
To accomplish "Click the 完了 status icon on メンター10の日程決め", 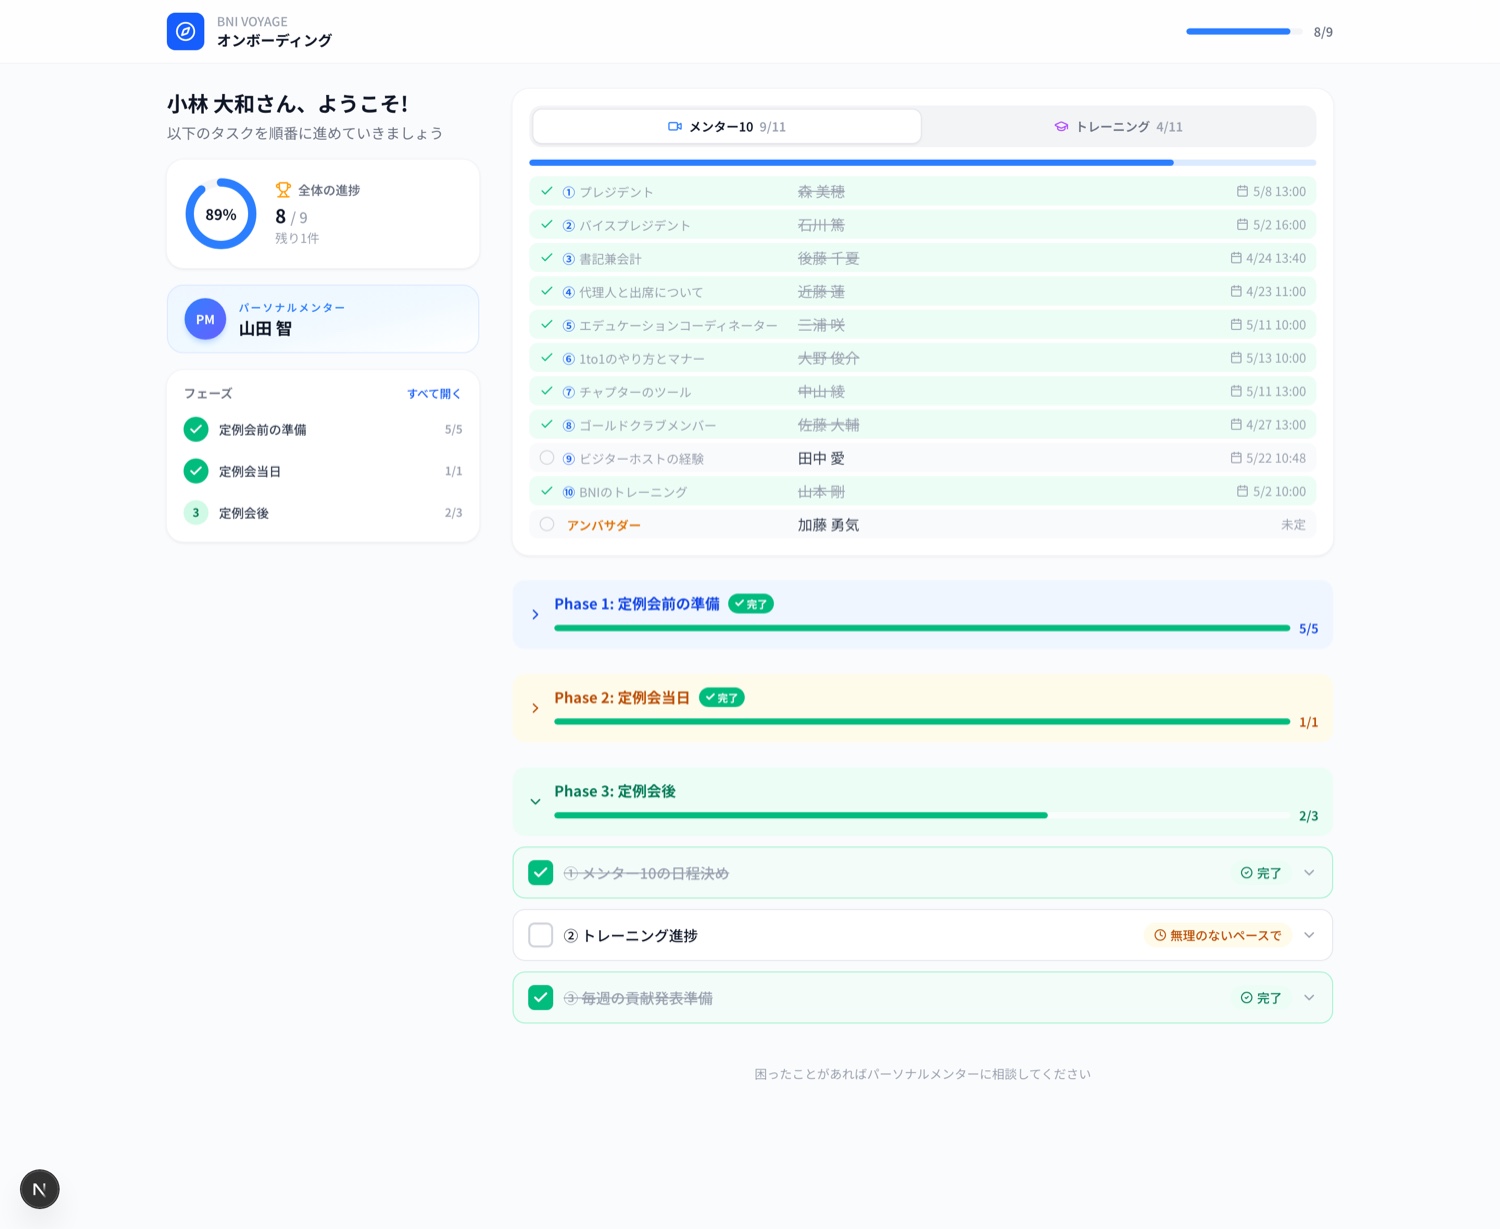I will [x=1246, y=873].
